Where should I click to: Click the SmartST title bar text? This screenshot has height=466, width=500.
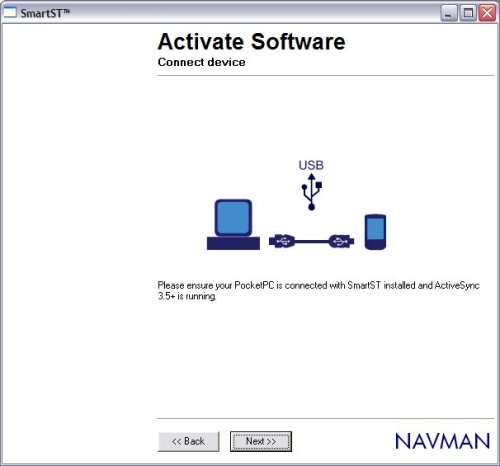pos(45,13)
